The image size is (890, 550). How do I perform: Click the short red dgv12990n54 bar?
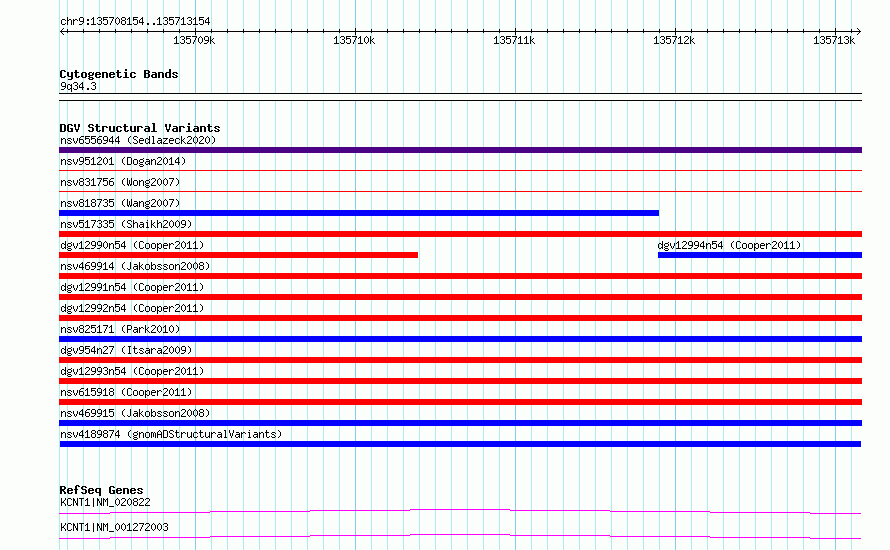tap(238, 255)
